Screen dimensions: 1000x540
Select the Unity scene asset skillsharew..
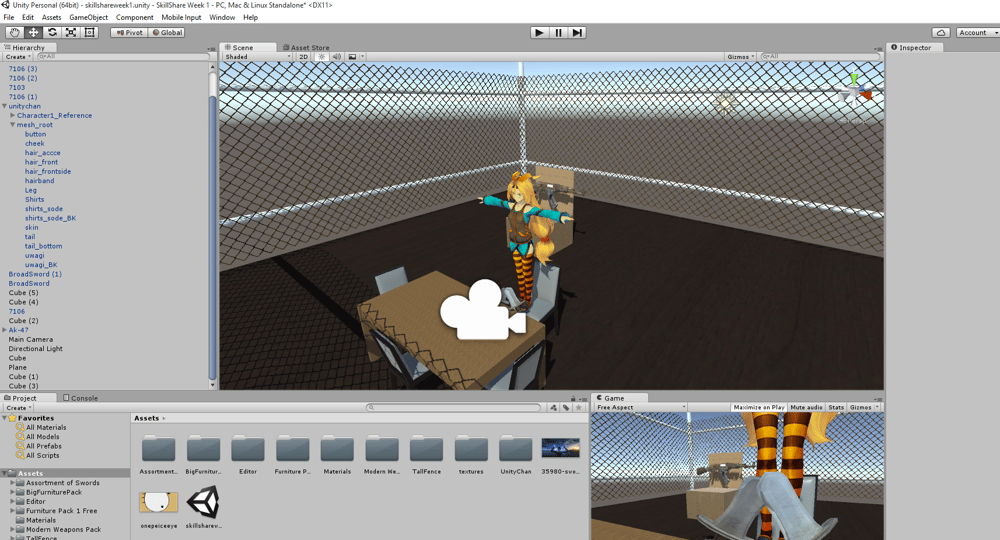pyautogui.click(x=203, y=502)
